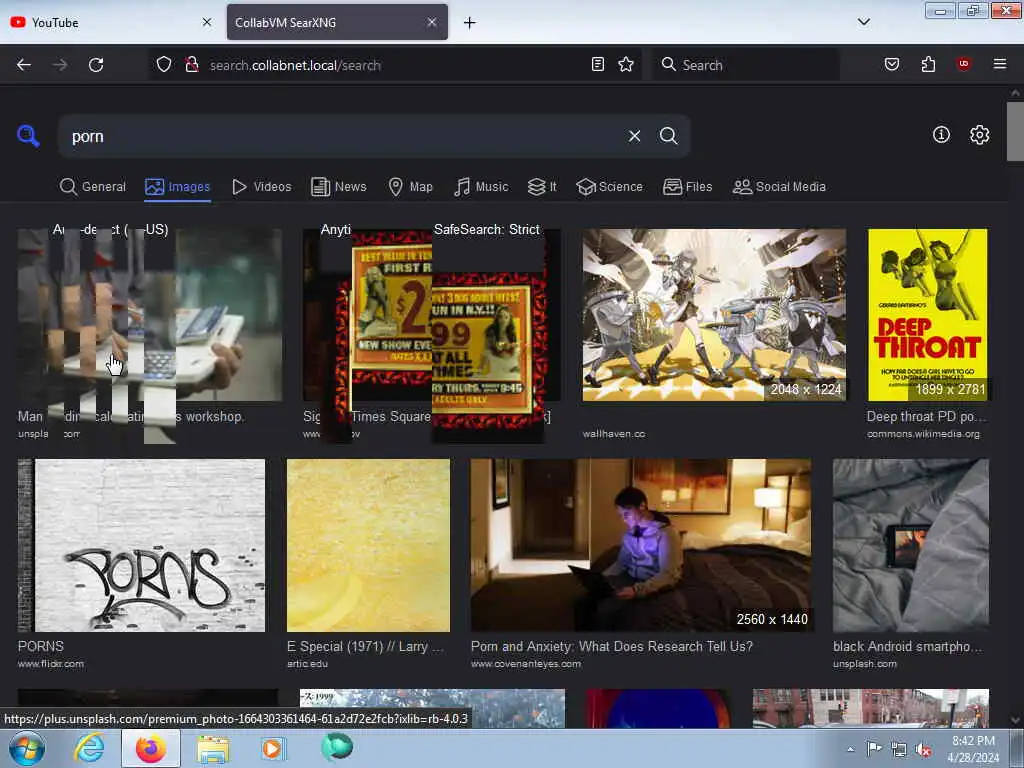Select the CollabVM SearXNG tab

click(x=337, y=22)
